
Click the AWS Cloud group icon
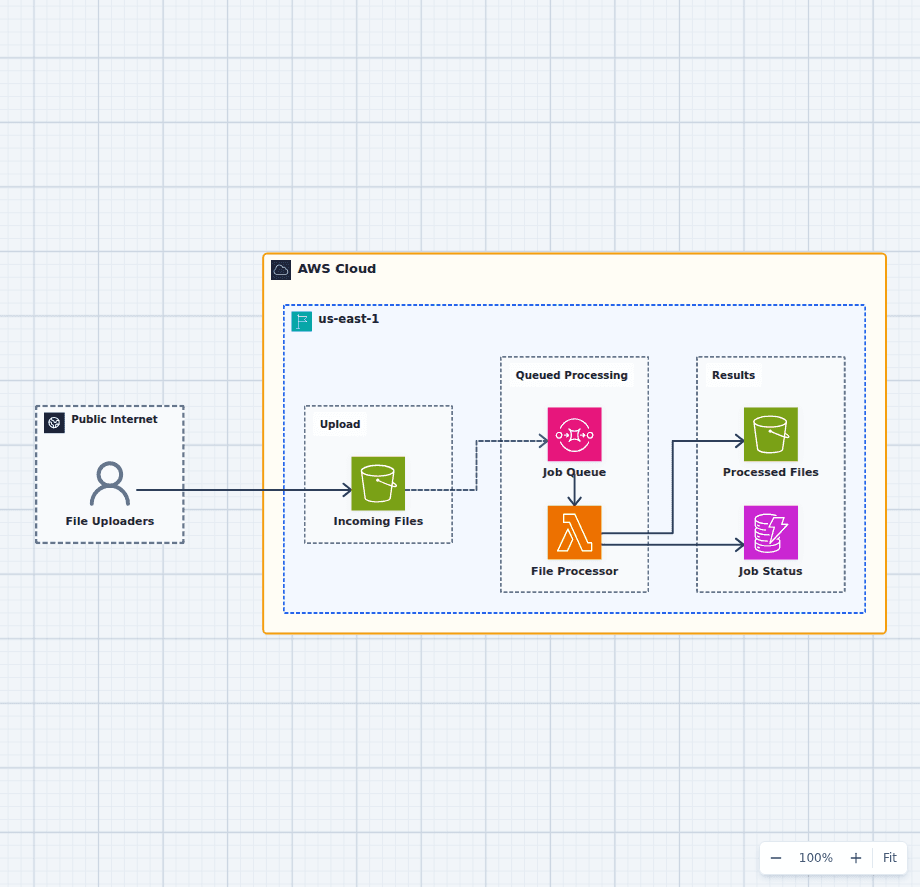281,270
